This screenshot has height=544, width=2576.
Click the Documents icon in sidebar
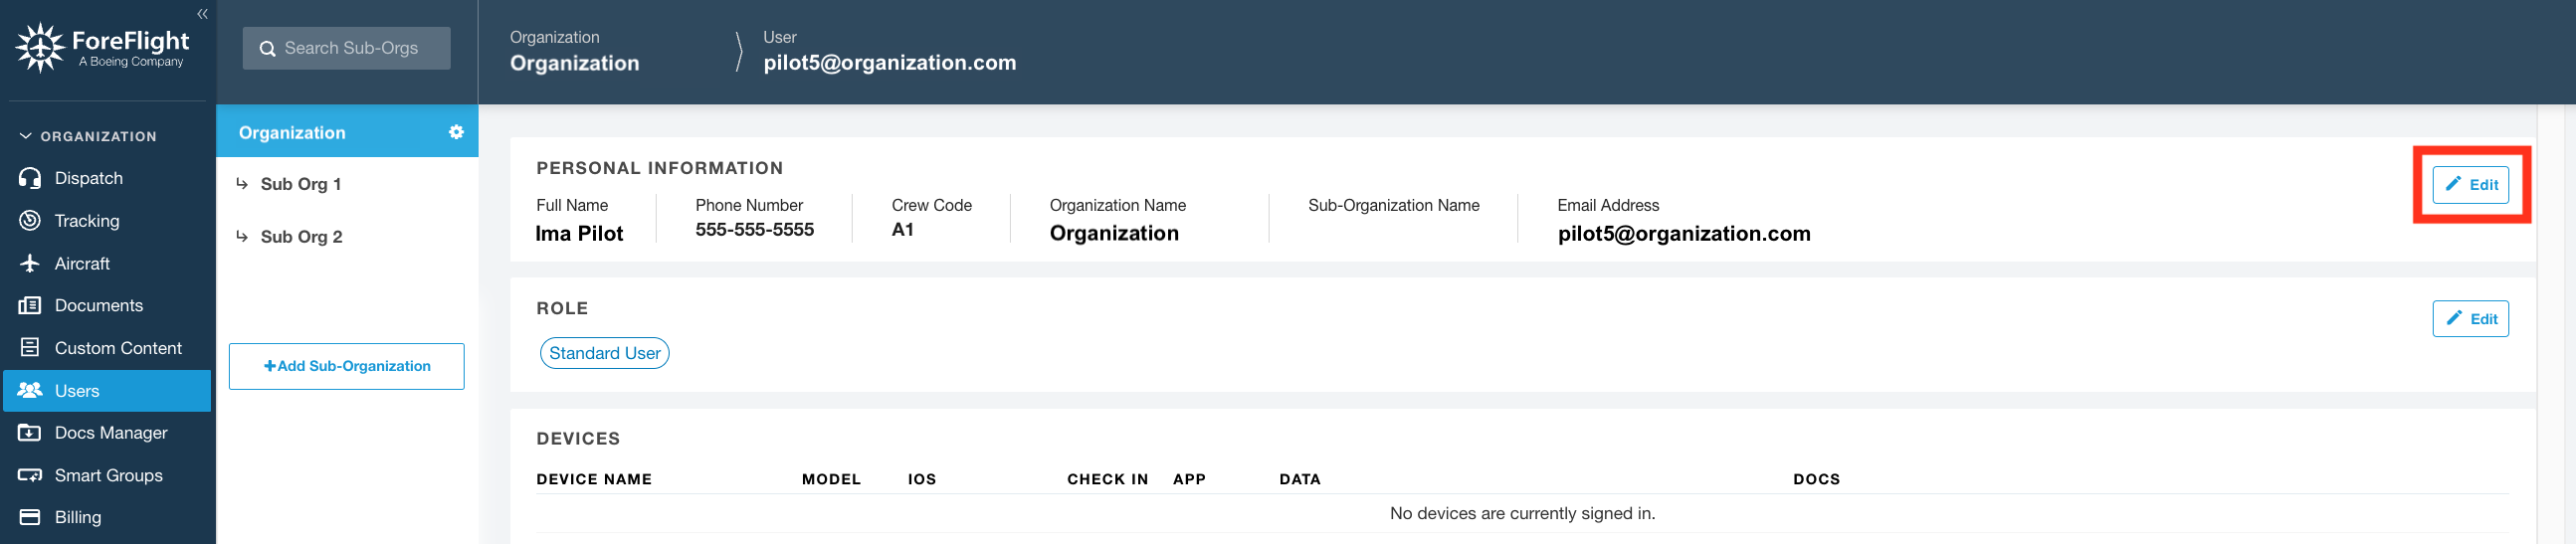click(30, 306)
